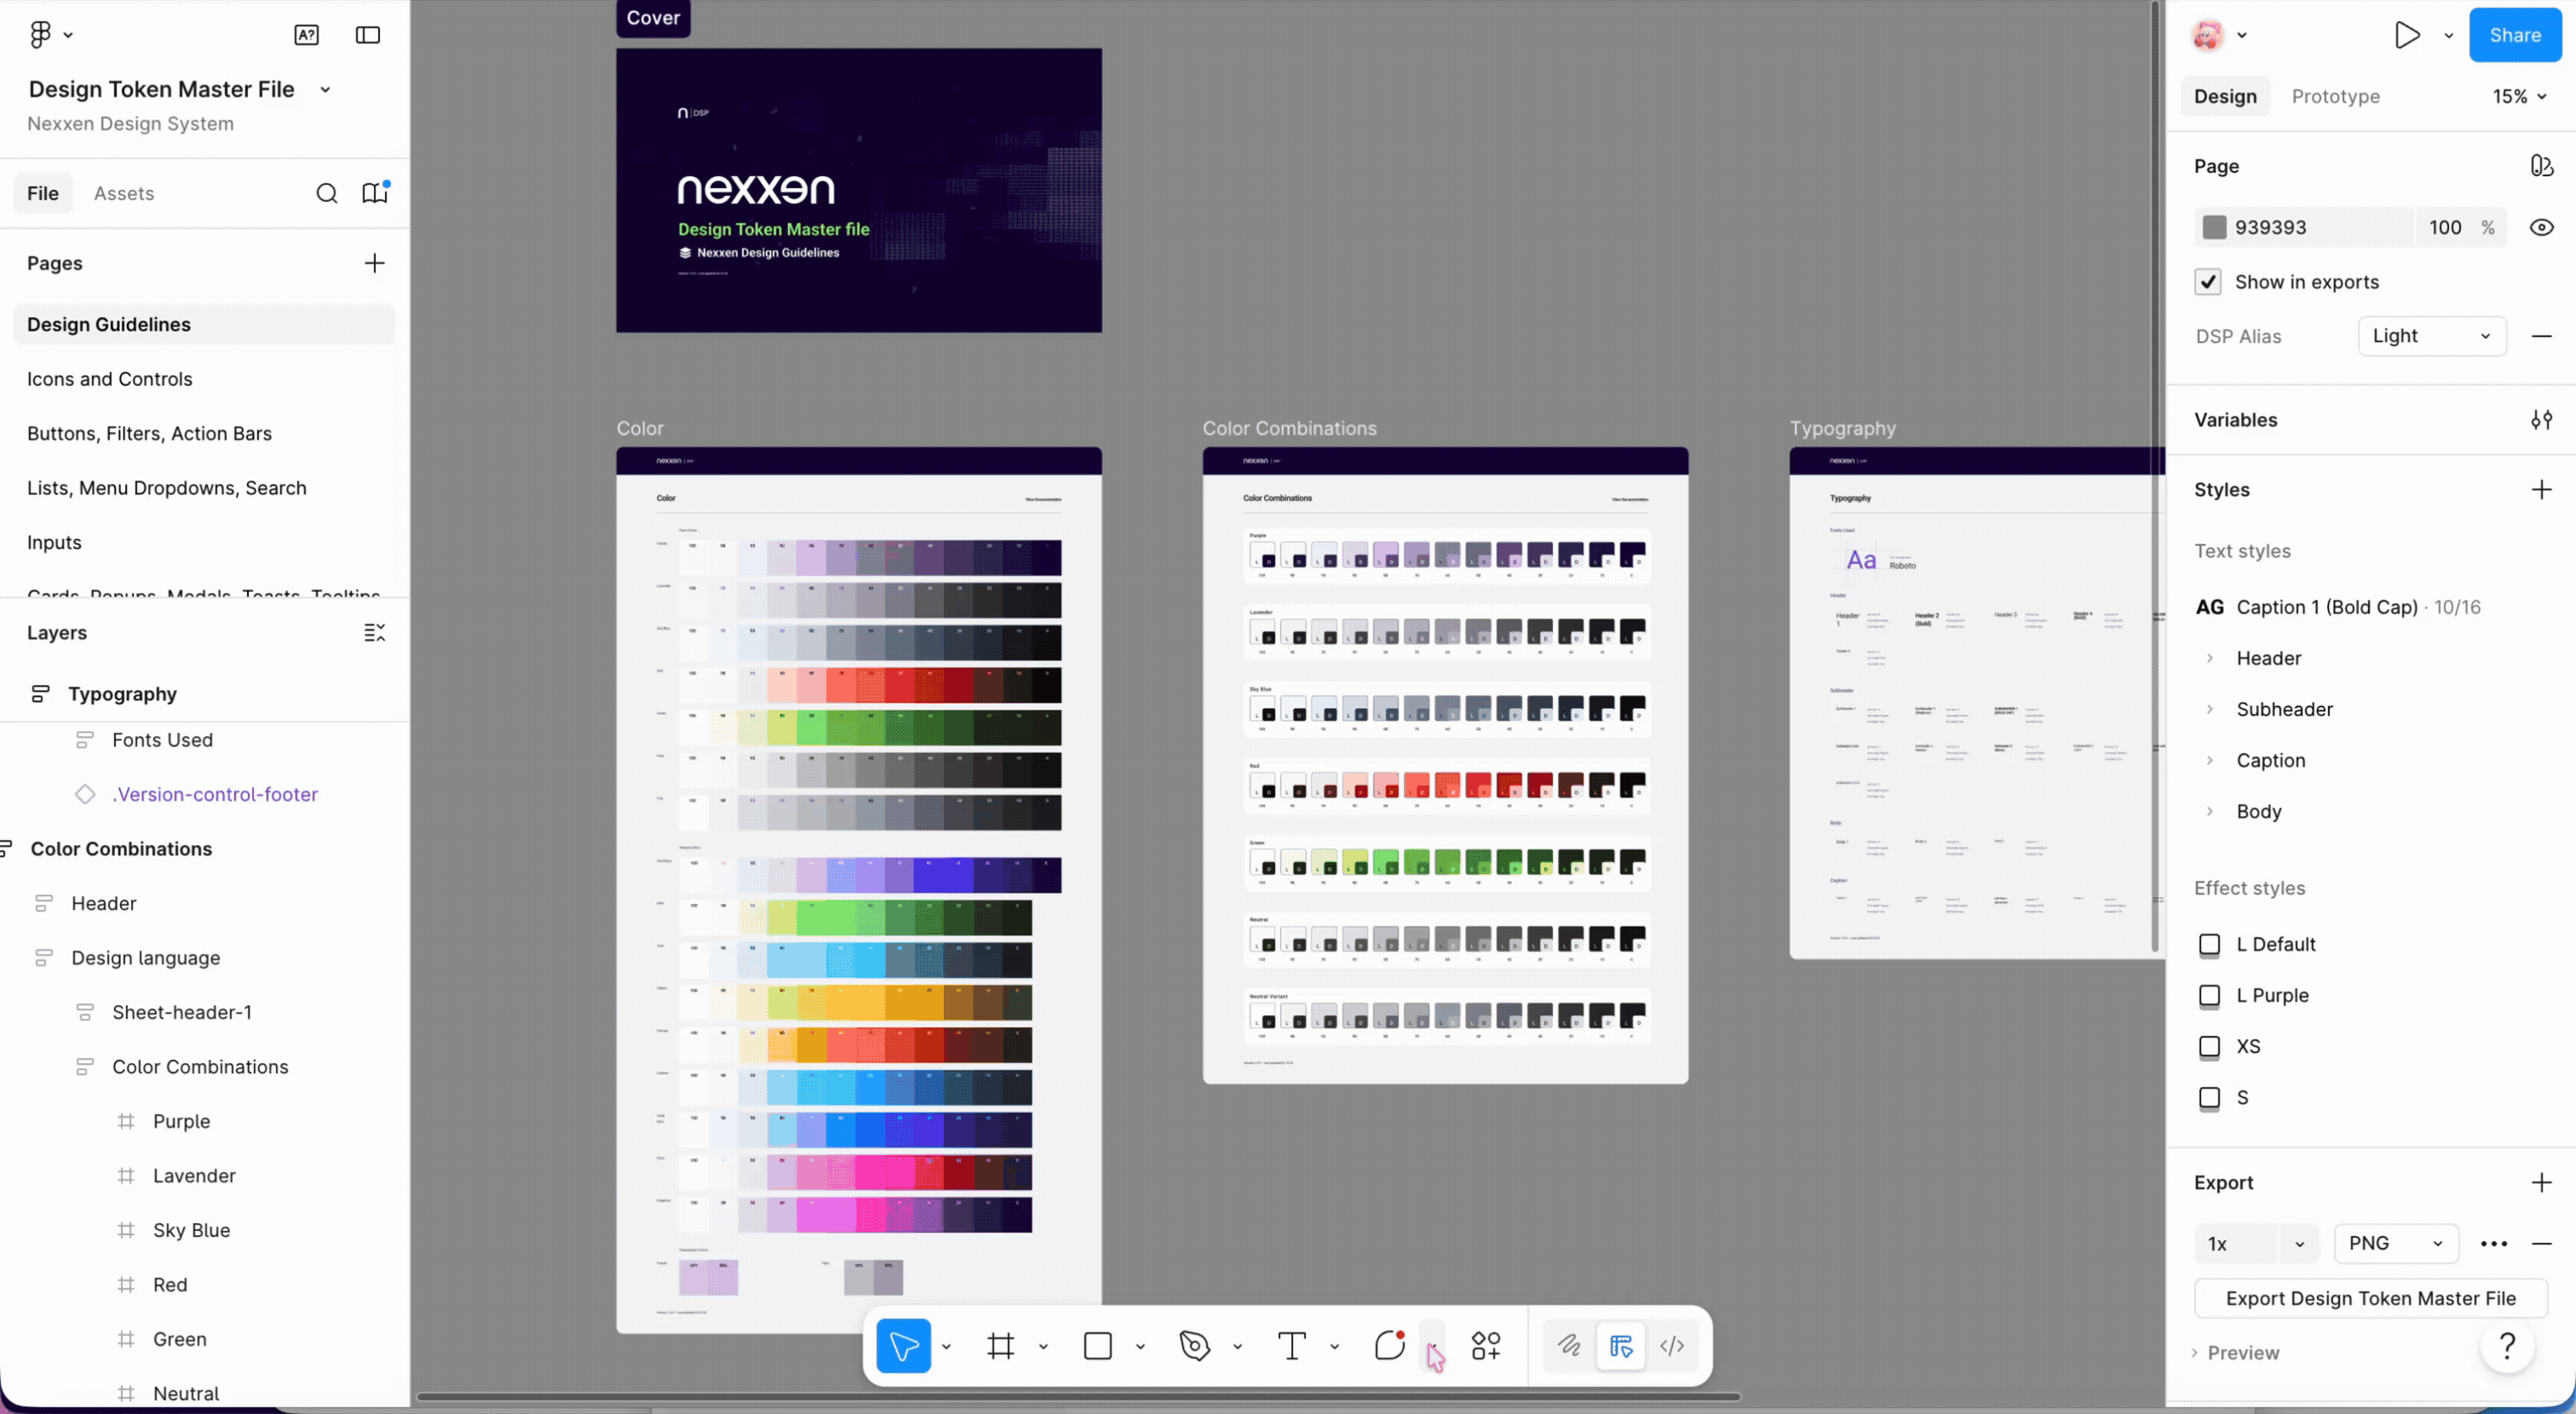Expand the Subheader text style group
The height and width of the screenshot is (1414, 2576).
(2209, 710)
